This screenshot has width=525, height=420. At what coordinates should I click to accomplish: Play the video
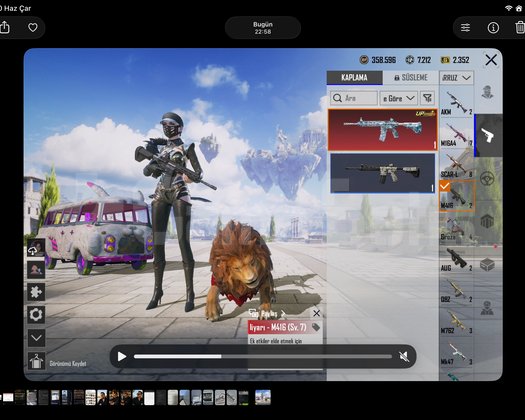click(x=122, y=356)
